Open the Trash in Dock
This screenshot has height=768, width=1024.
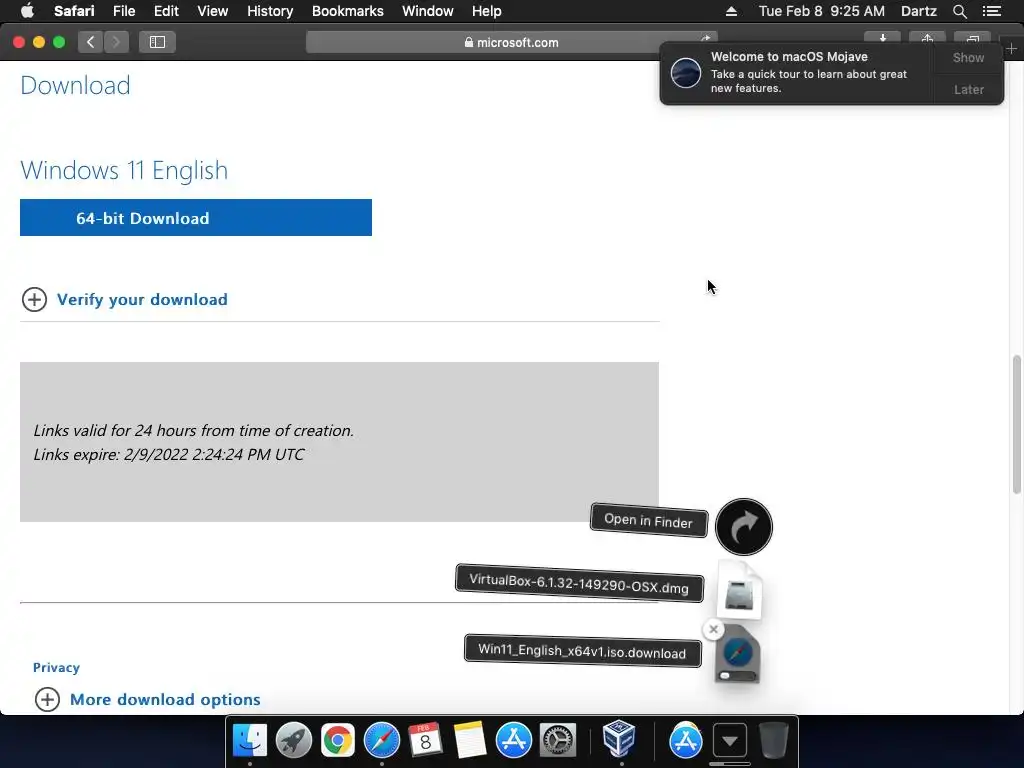pos(774,741)
